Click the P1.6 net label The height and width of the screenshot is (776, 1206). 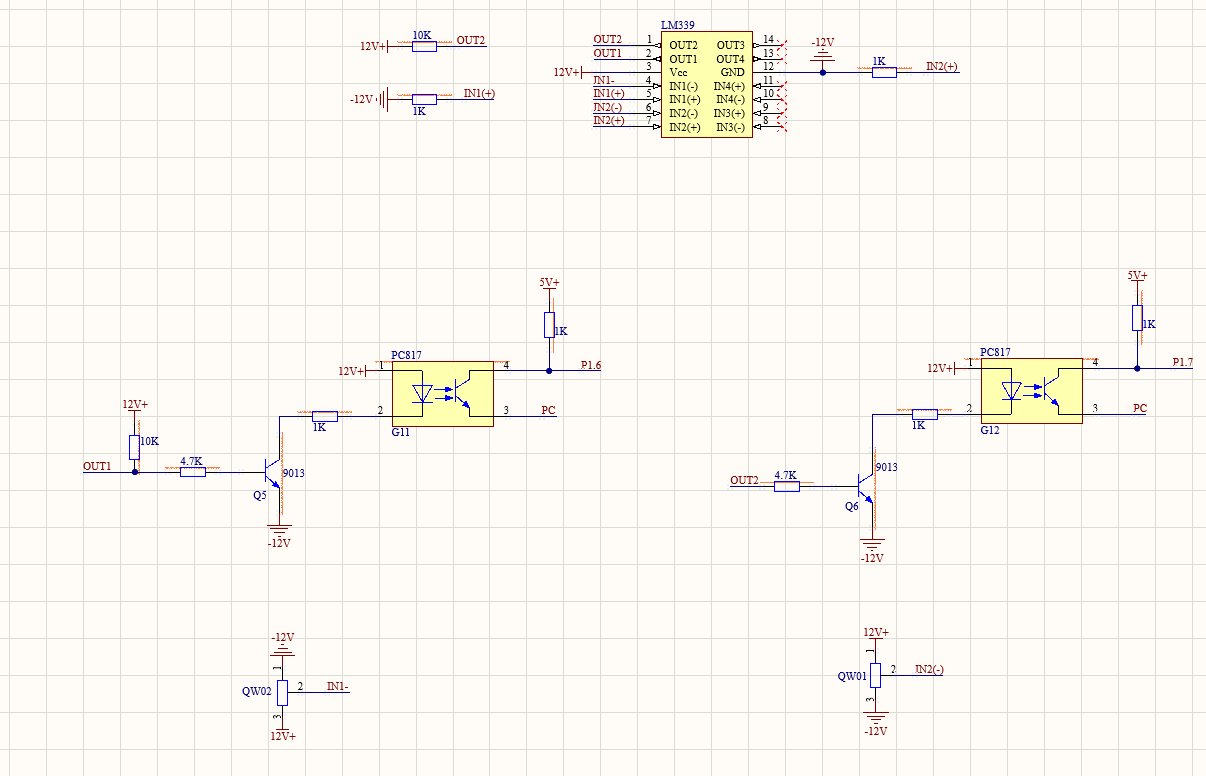click(591, 365)
